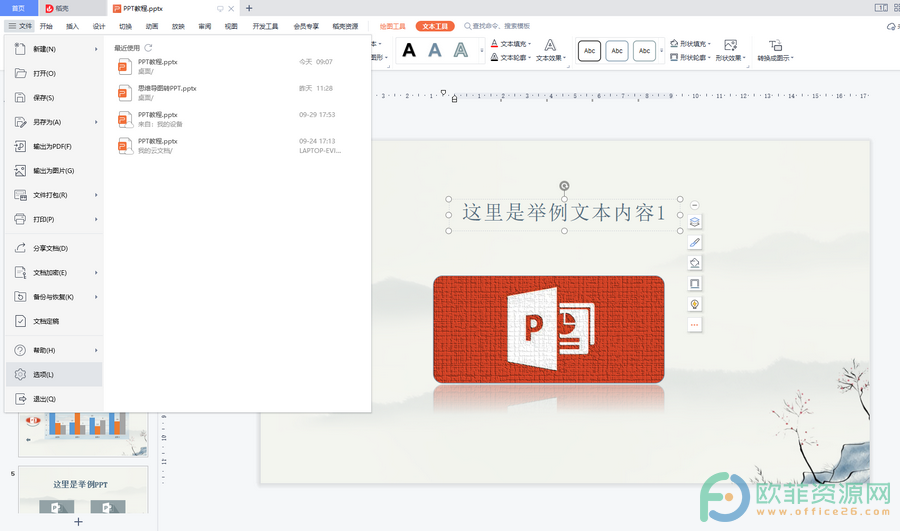Open the 文本填充 text fill dropdown
Image resolution: width=900 pixels, height=531 pixels.
[x=511, y=44]
